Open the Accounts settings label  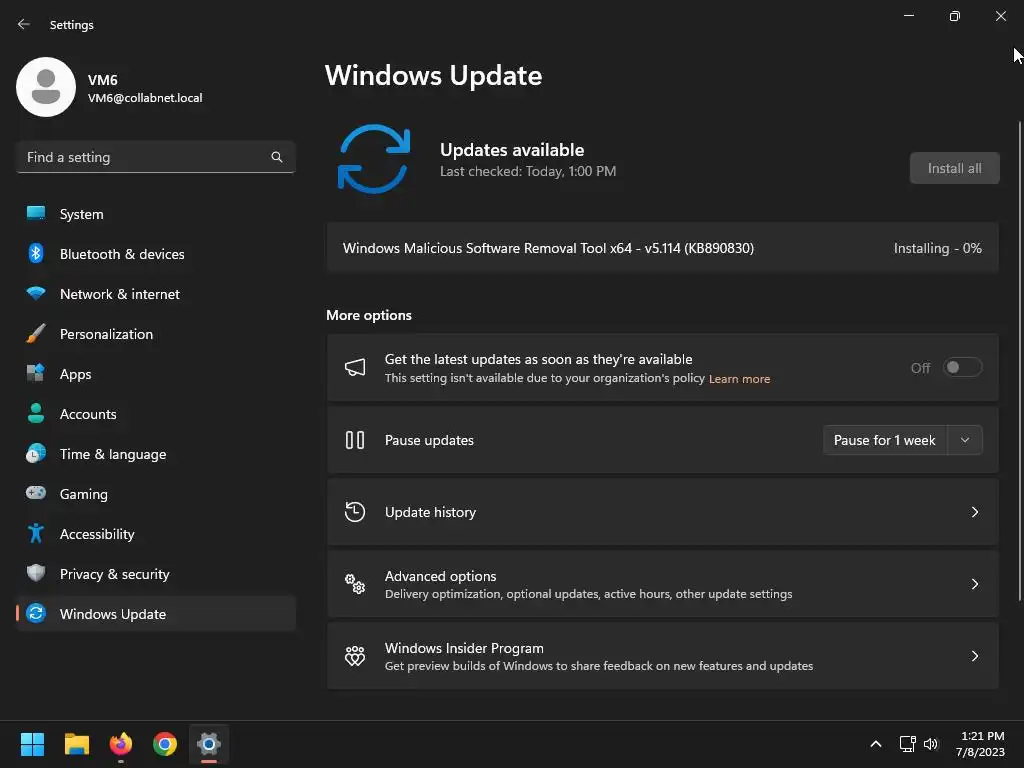[x=88, y=414]
